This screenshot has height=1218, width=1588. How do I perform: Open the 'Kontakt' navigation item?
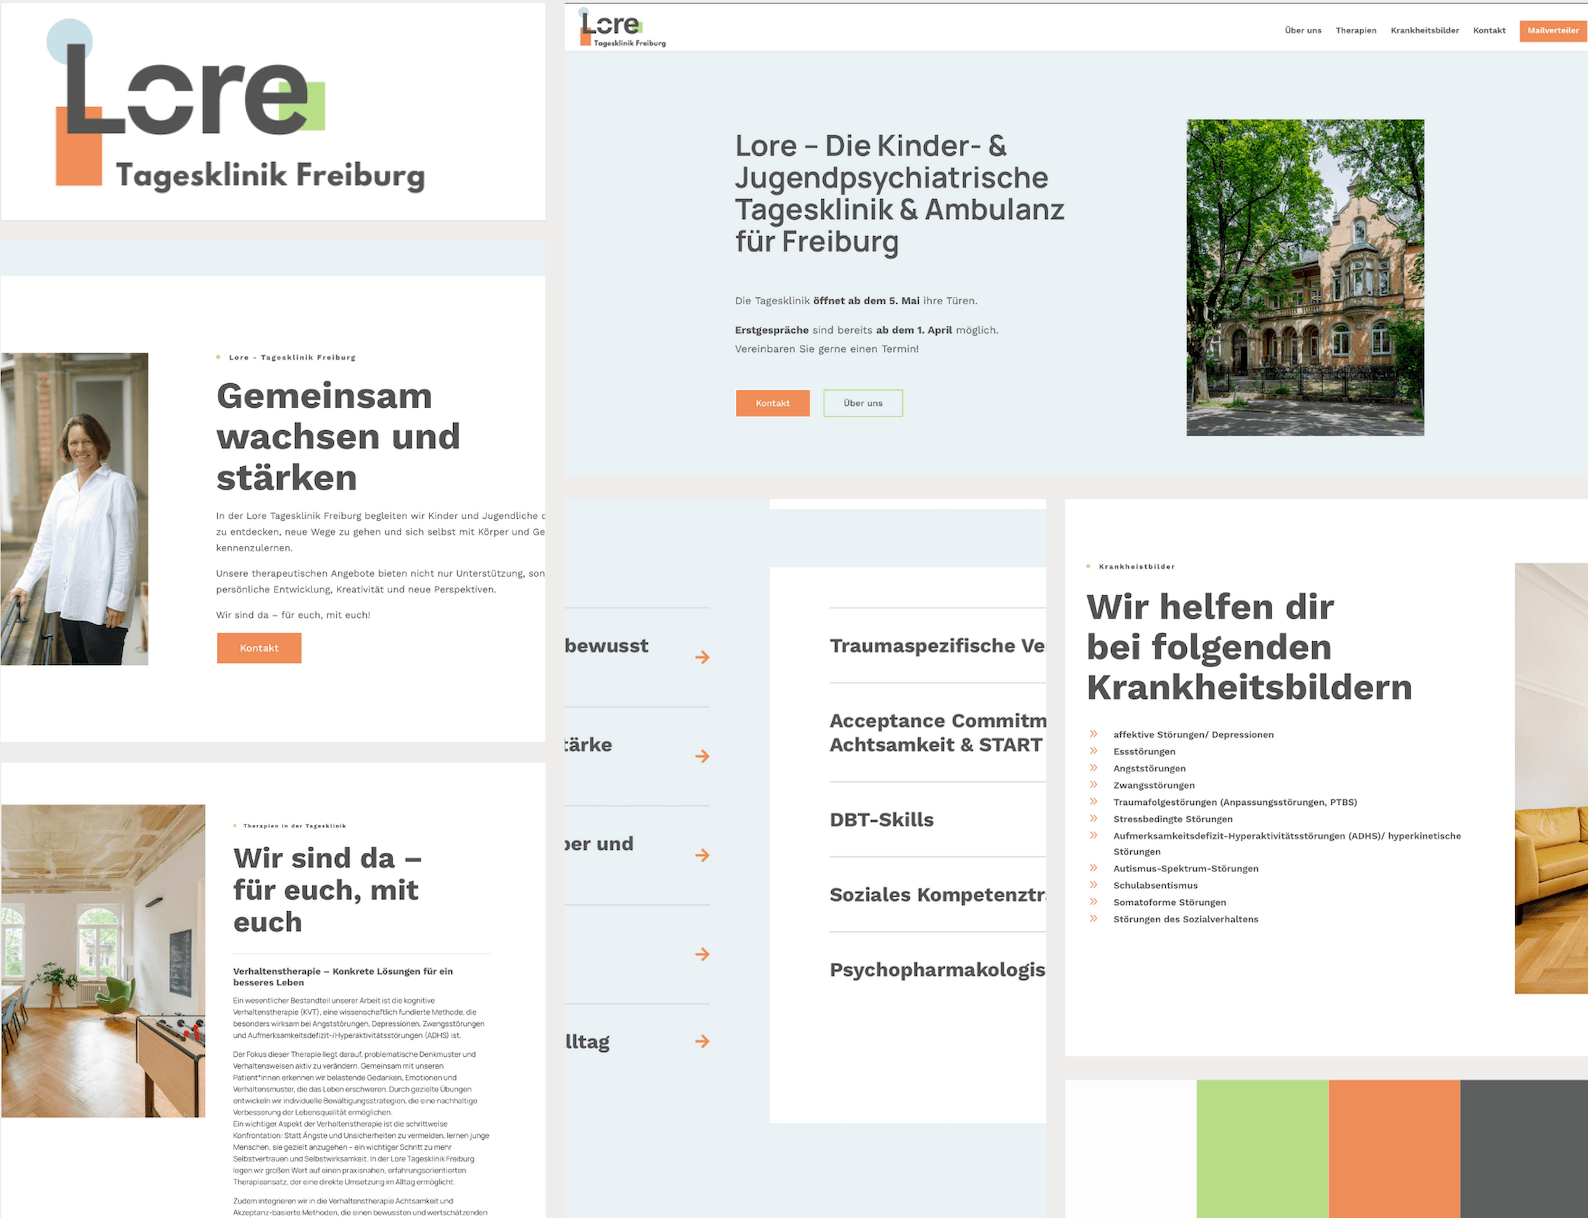tap(1489, 31)
